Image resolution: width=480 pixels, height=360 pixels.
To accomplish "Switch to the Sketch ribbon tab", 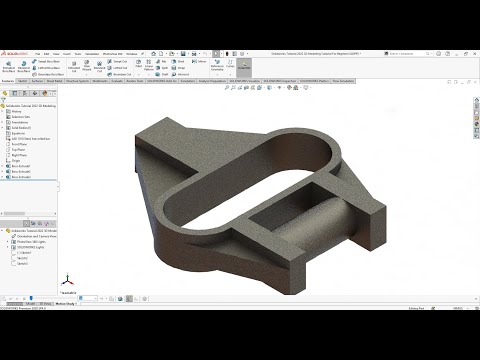I will click(x=22, y=81).
